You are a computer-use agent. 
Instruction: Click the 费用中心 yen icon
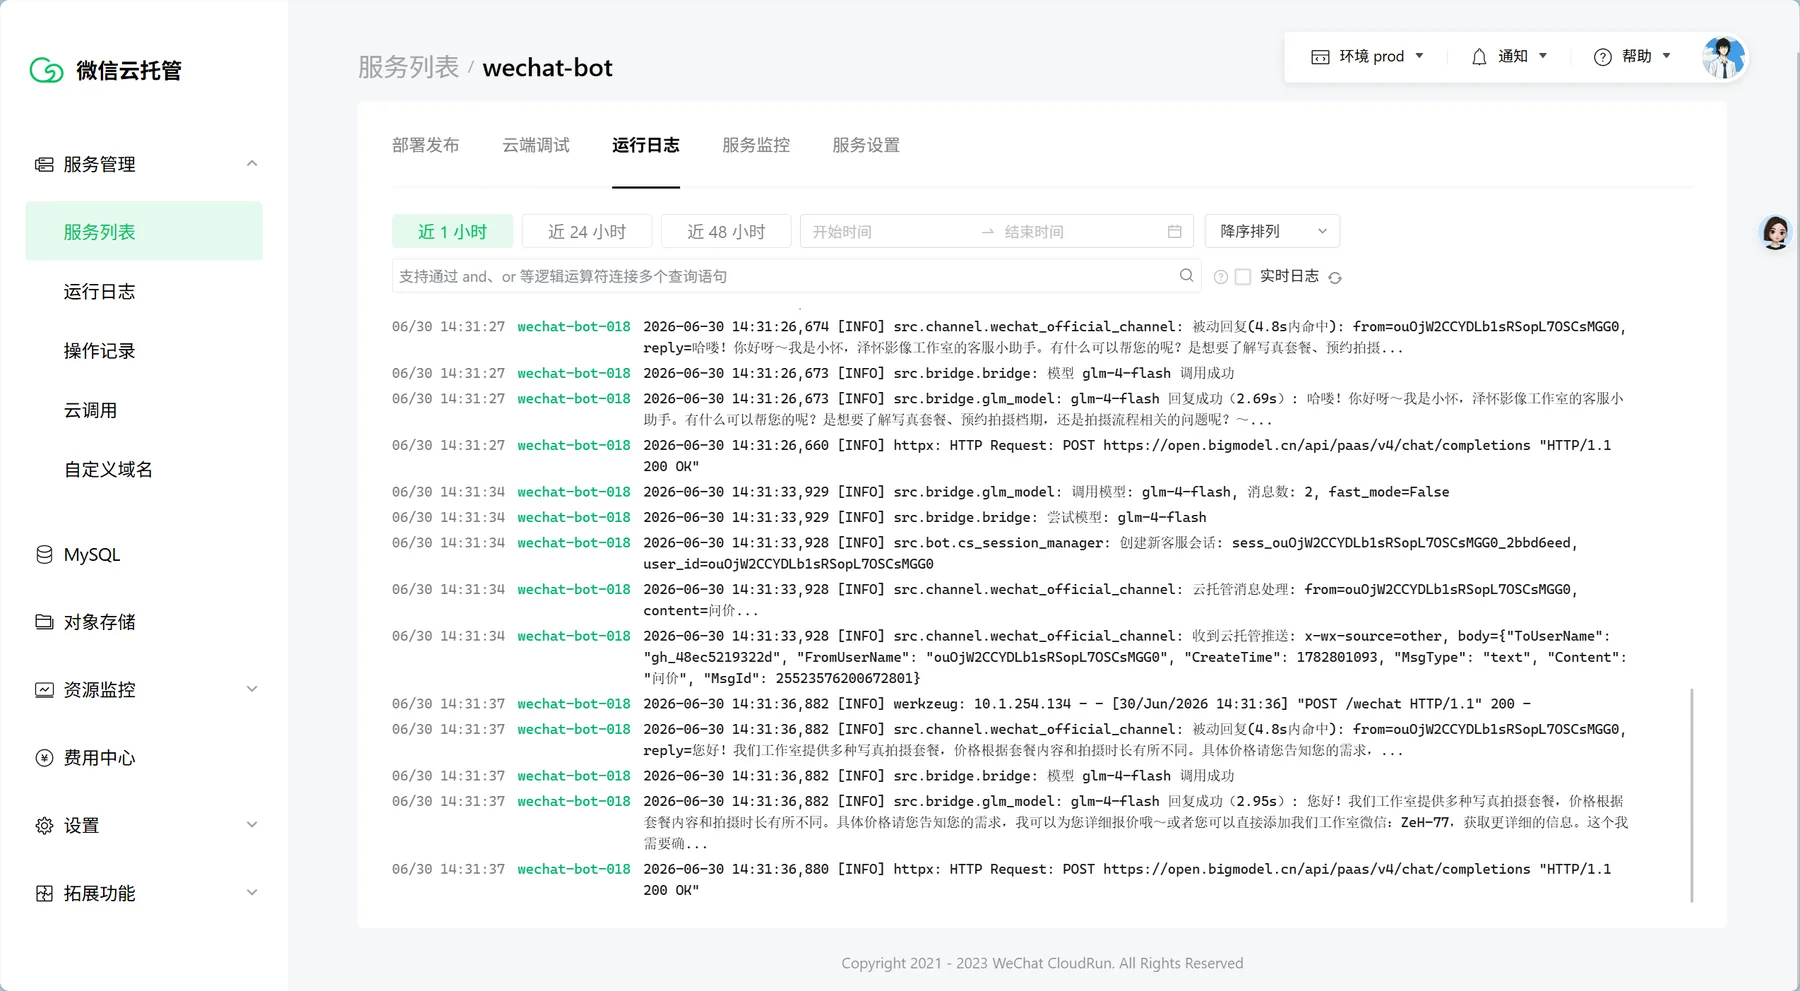[44, 758]
